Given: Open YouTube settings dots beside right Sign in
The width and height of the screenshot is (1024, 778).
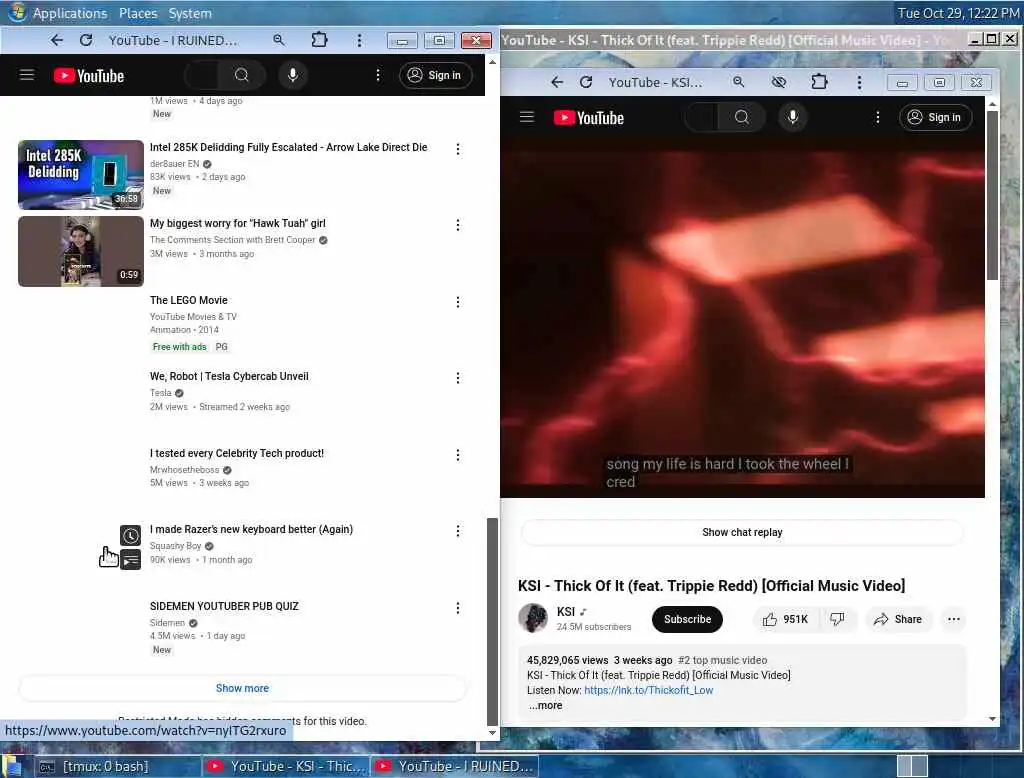Looking at the screenshot, I should (878, 117).
